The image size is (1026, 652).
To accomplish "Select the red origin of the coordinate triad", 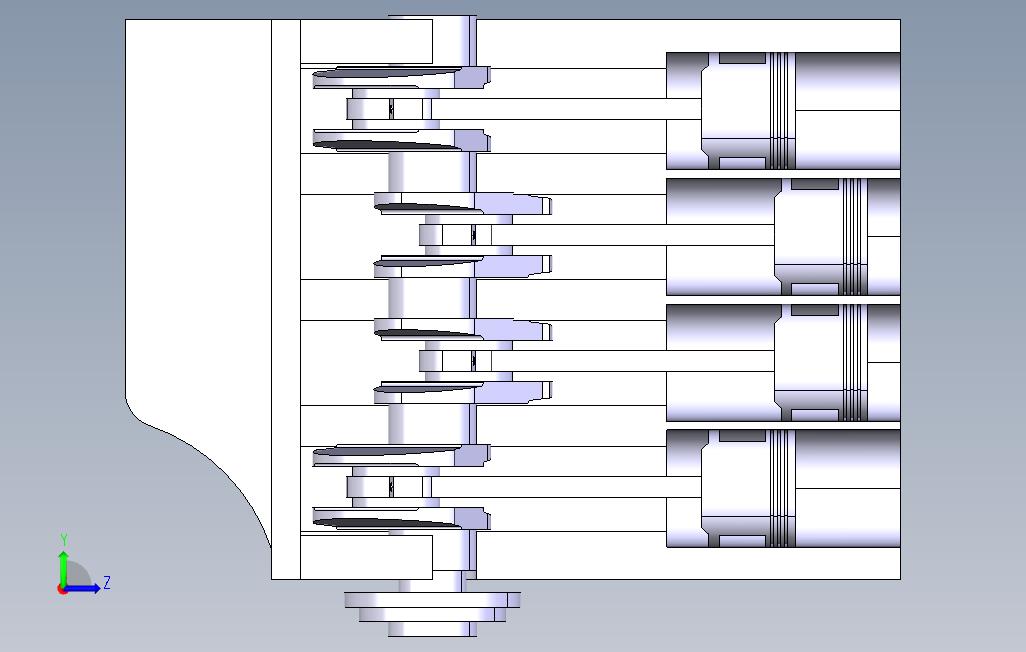I will (62, 589).
